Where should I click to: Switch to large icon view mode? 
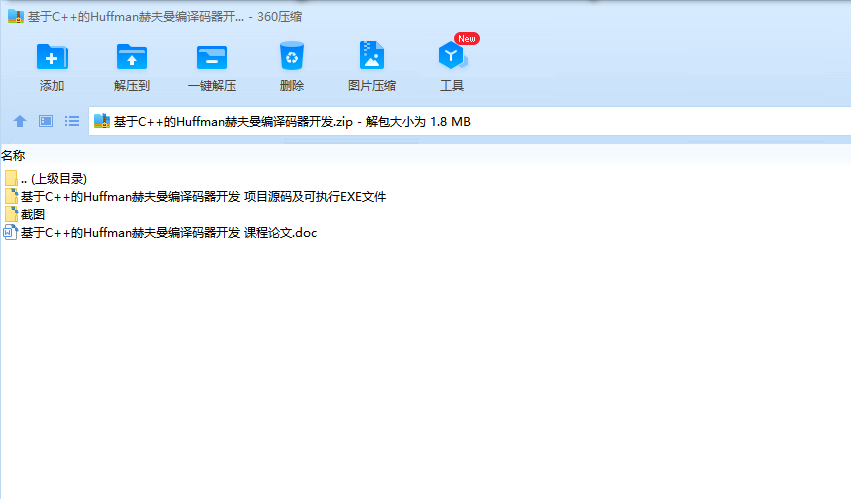(x=46, y=121)
